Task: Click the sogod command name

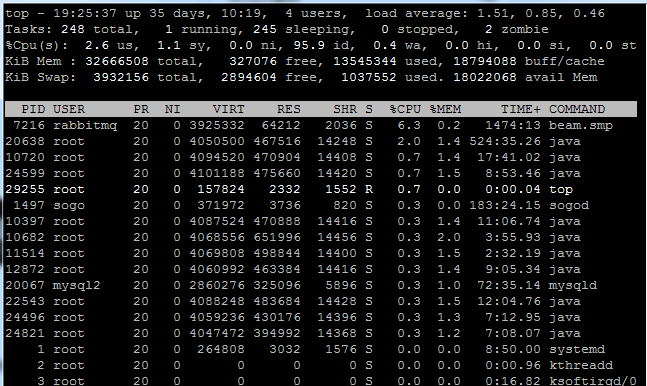Action: tap(569, 205)
